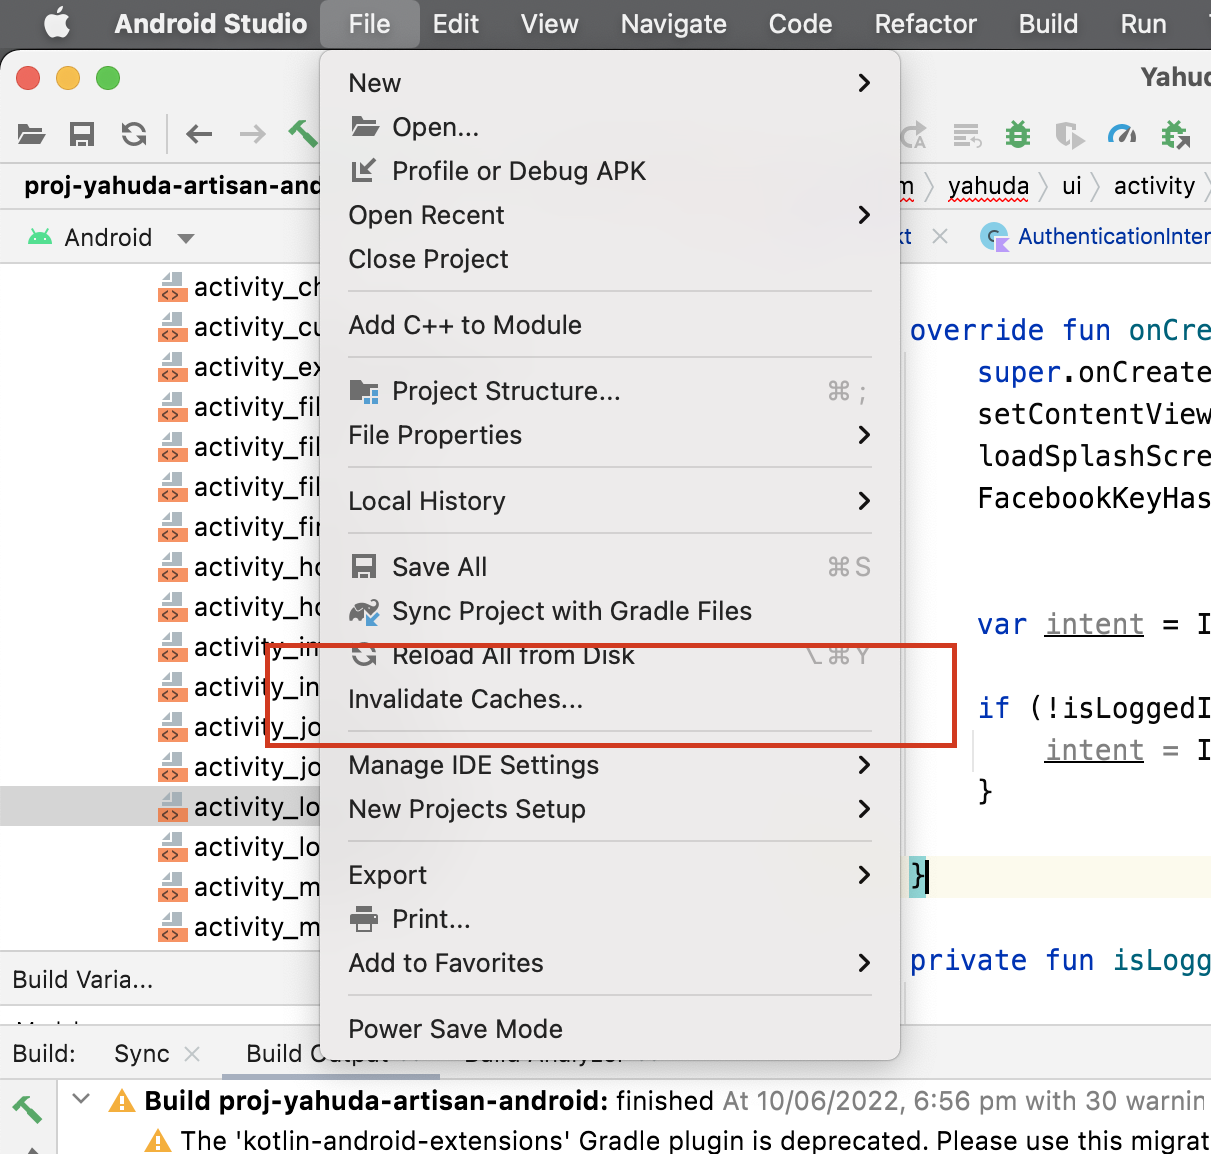Choose Profile or Debug APK
Viewport: 1211px width, 1154px height.
click(x=610, y=171)
